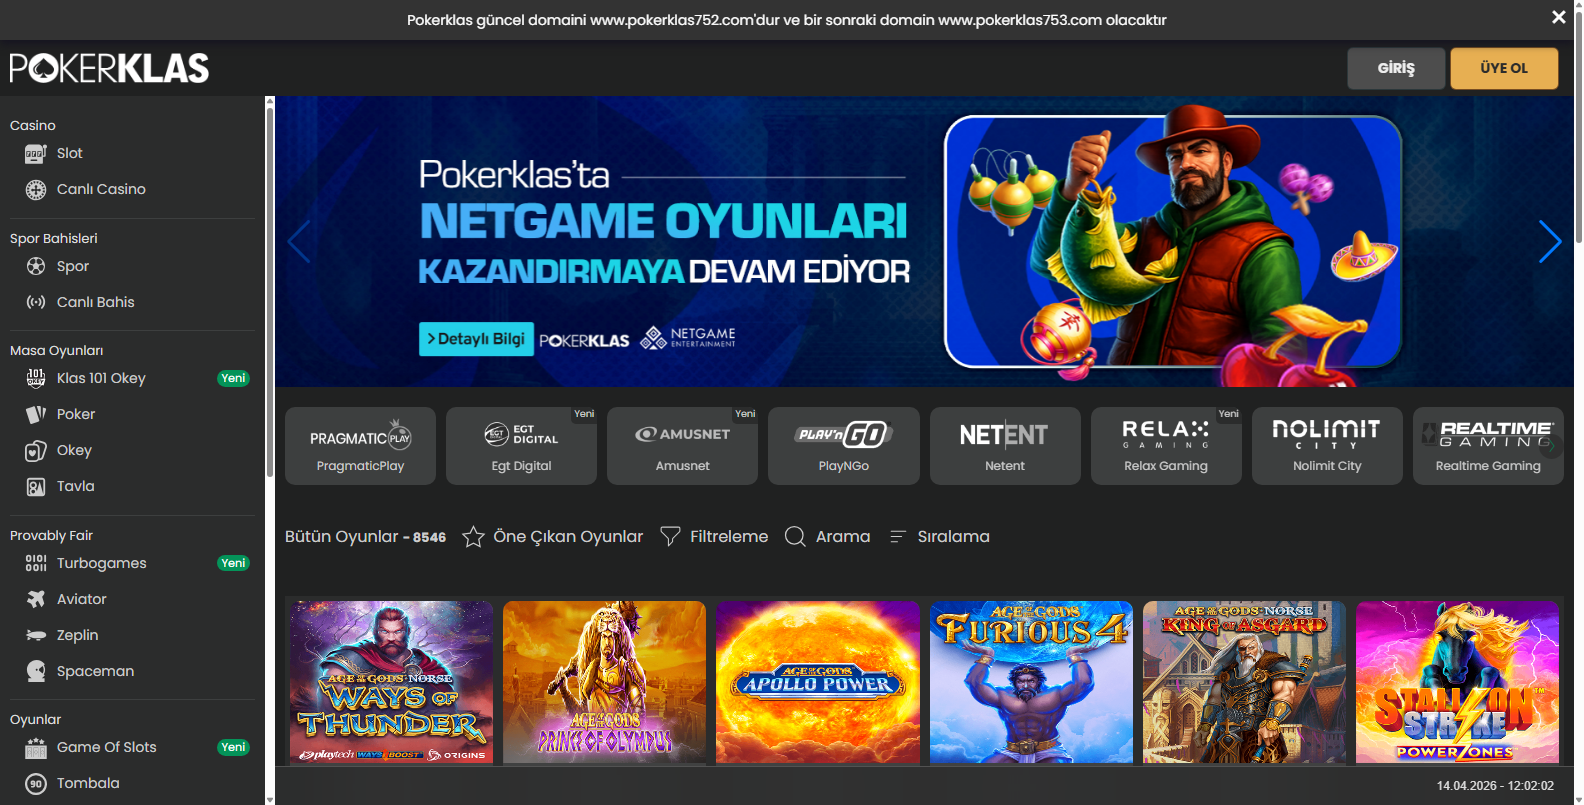Click the star icon for Öne Çıkan Oyunlar

pos(473,537)
